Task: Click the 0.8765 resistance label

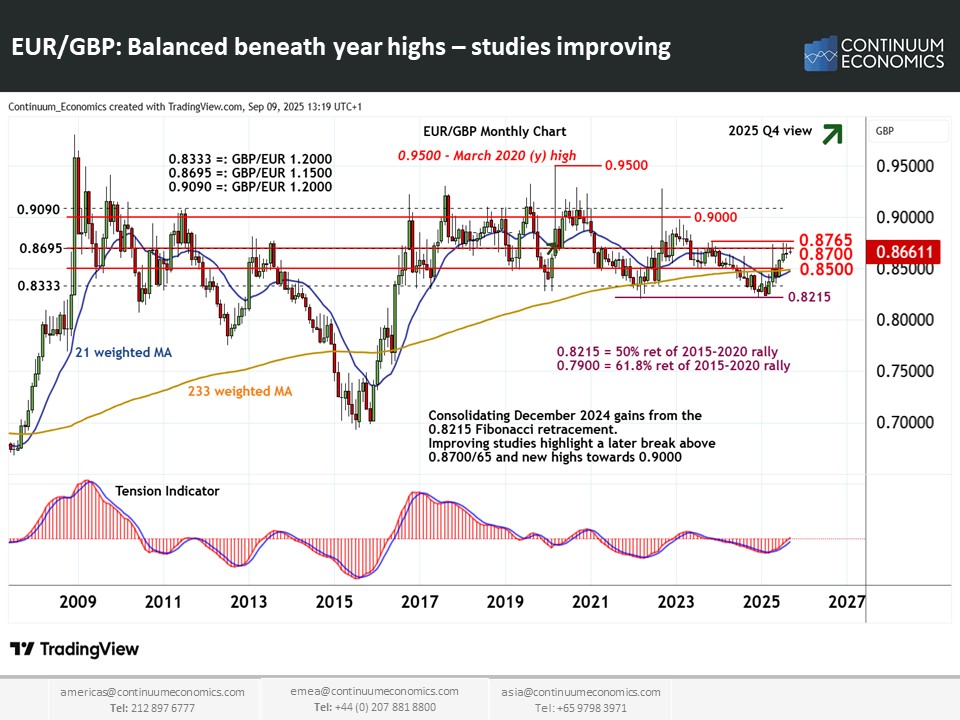Action: click(x=826, y=240)
